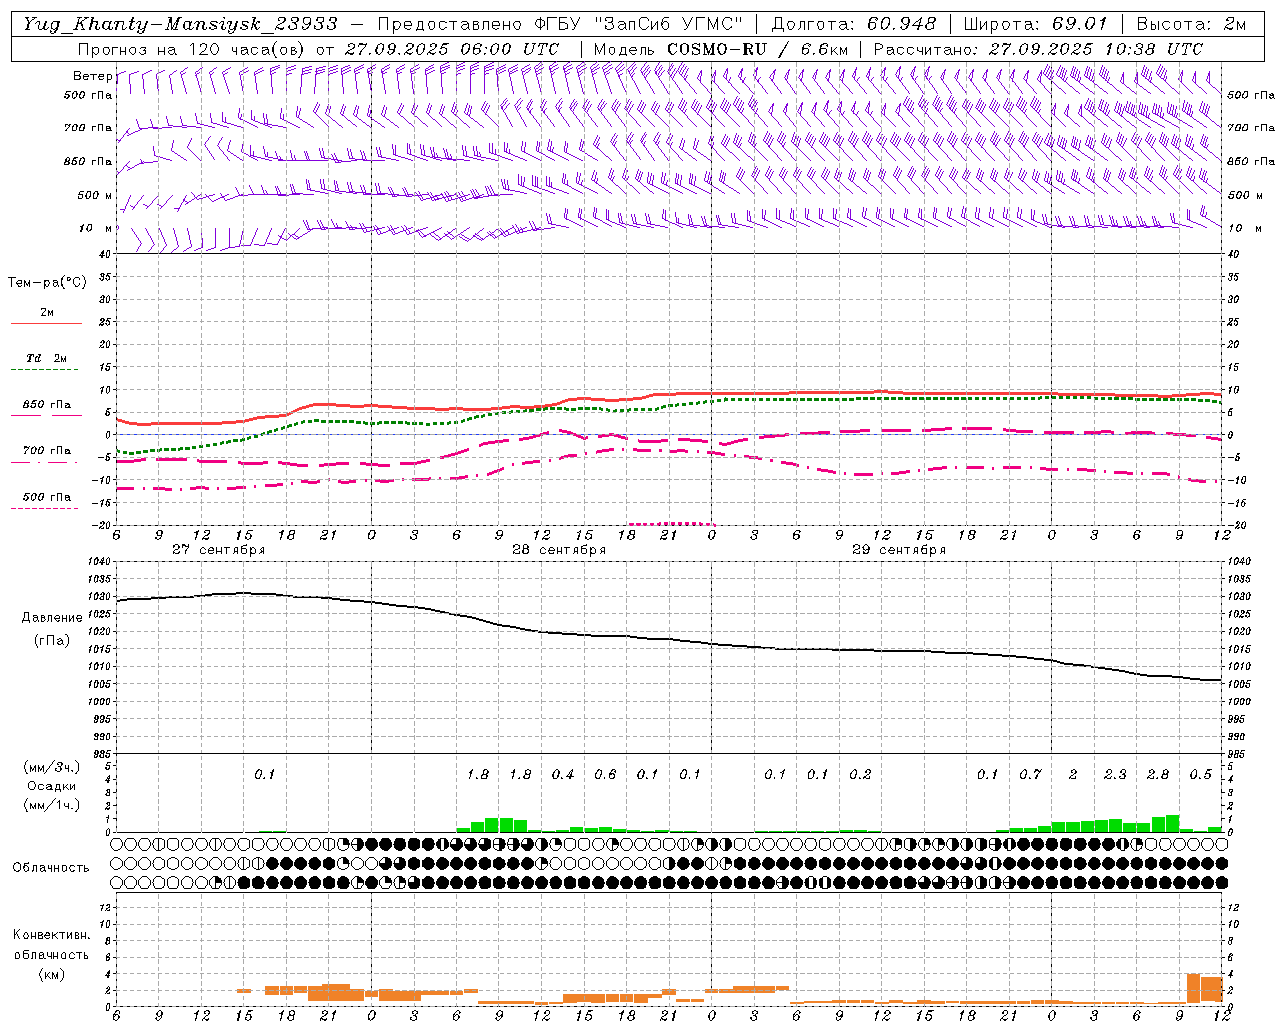The image size is (1280, 1024).
Task: Click the Облачность row label
Action: pyautogui.click(x=51, y=868)
